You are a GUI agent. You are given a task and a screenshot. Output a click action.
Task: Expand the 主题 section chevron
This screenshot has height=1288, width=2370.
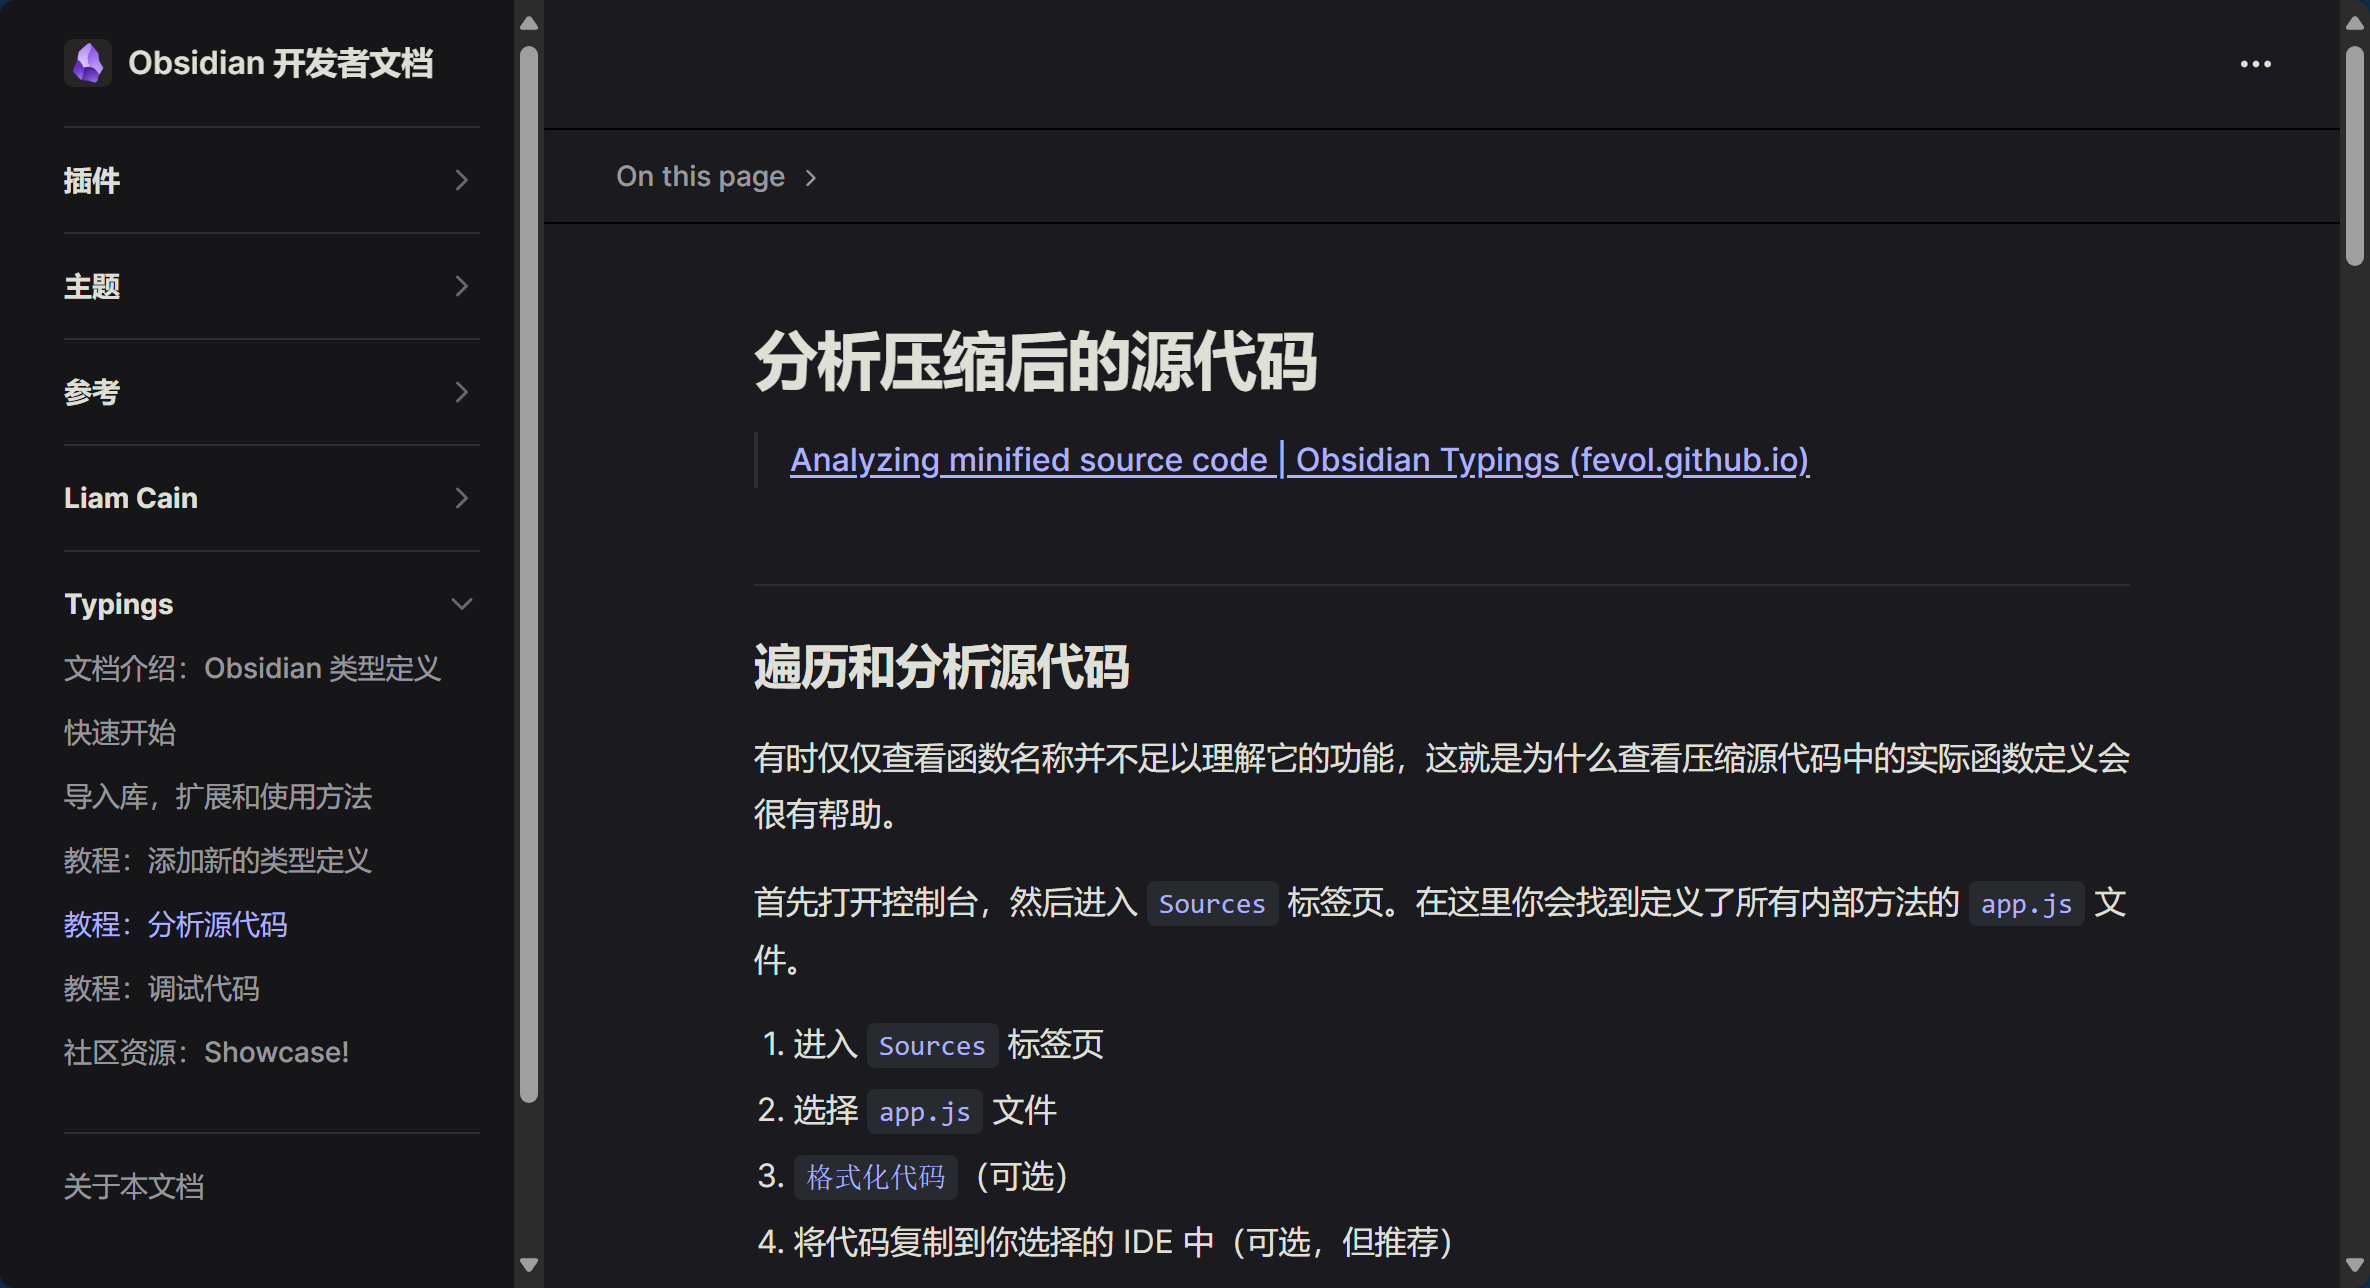click(461, 286)
